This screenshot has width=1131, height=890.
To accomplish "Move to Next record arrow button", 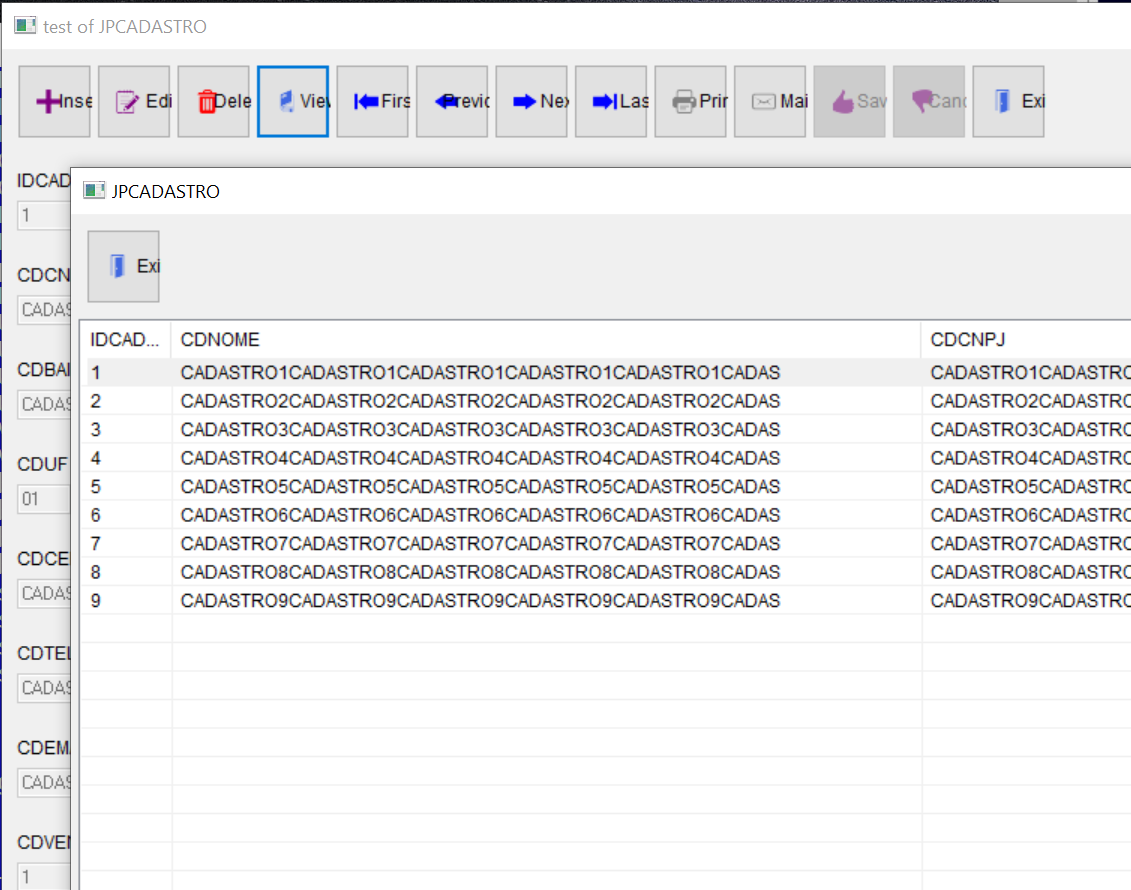I will click(532, 101).
